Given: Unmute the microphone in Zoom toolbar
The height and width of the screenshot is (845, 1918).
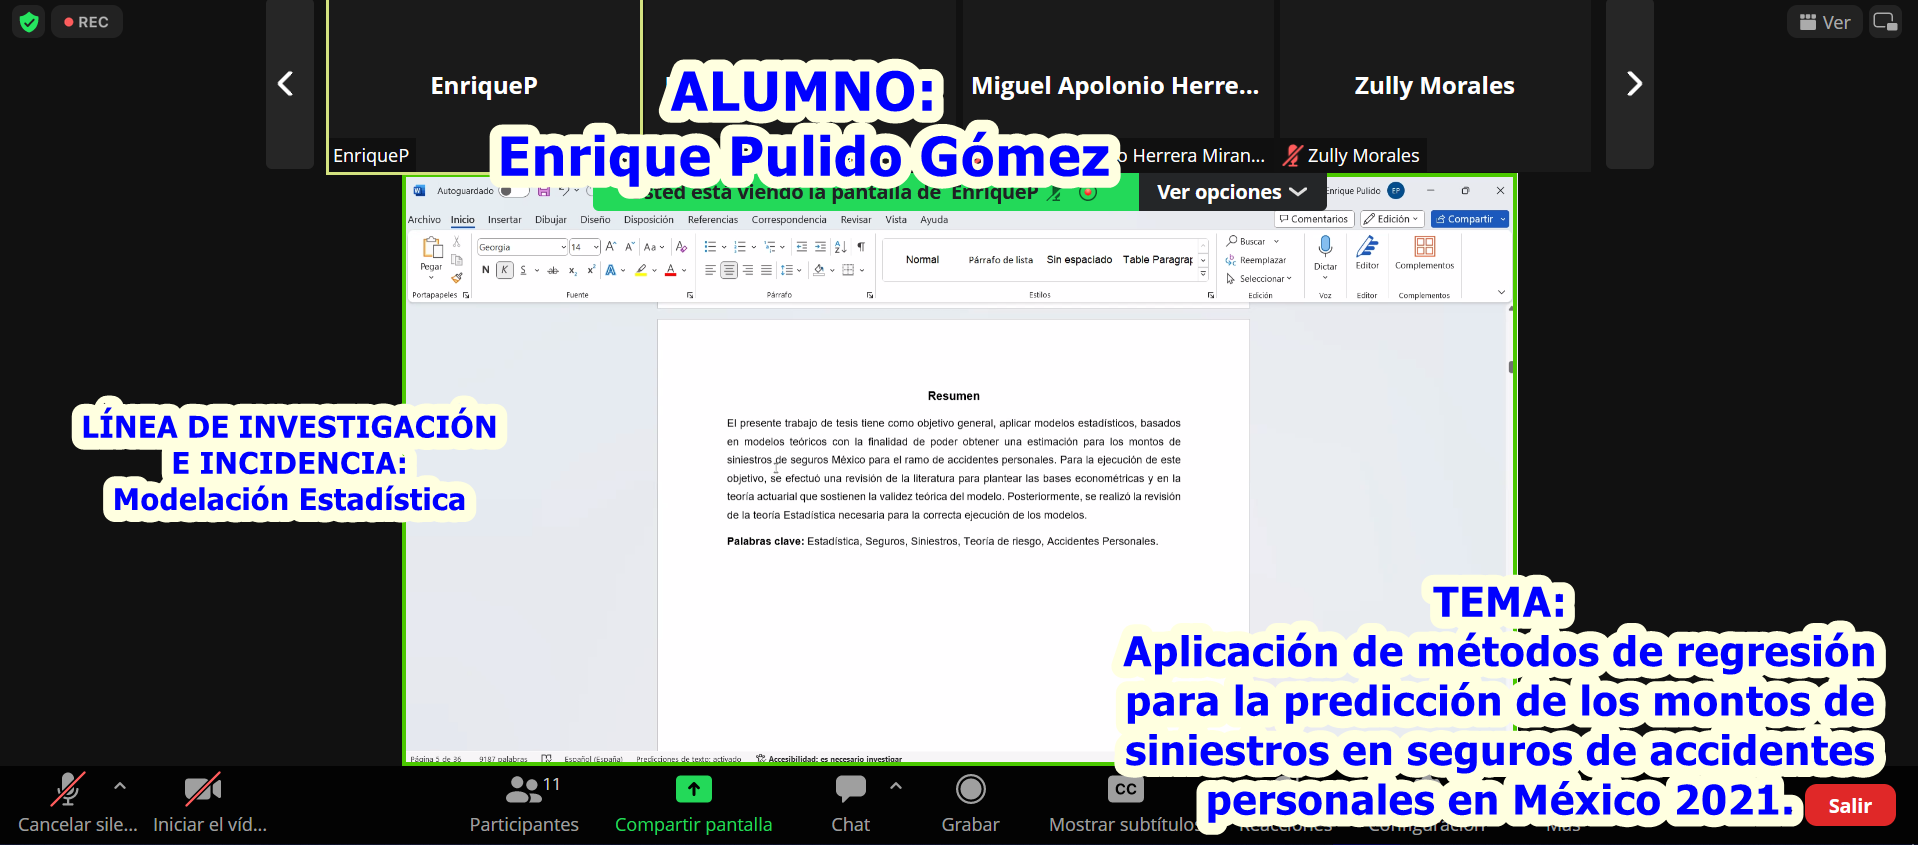Looking at the screenshot, I should pyautogui.click(x=67, y=790).
